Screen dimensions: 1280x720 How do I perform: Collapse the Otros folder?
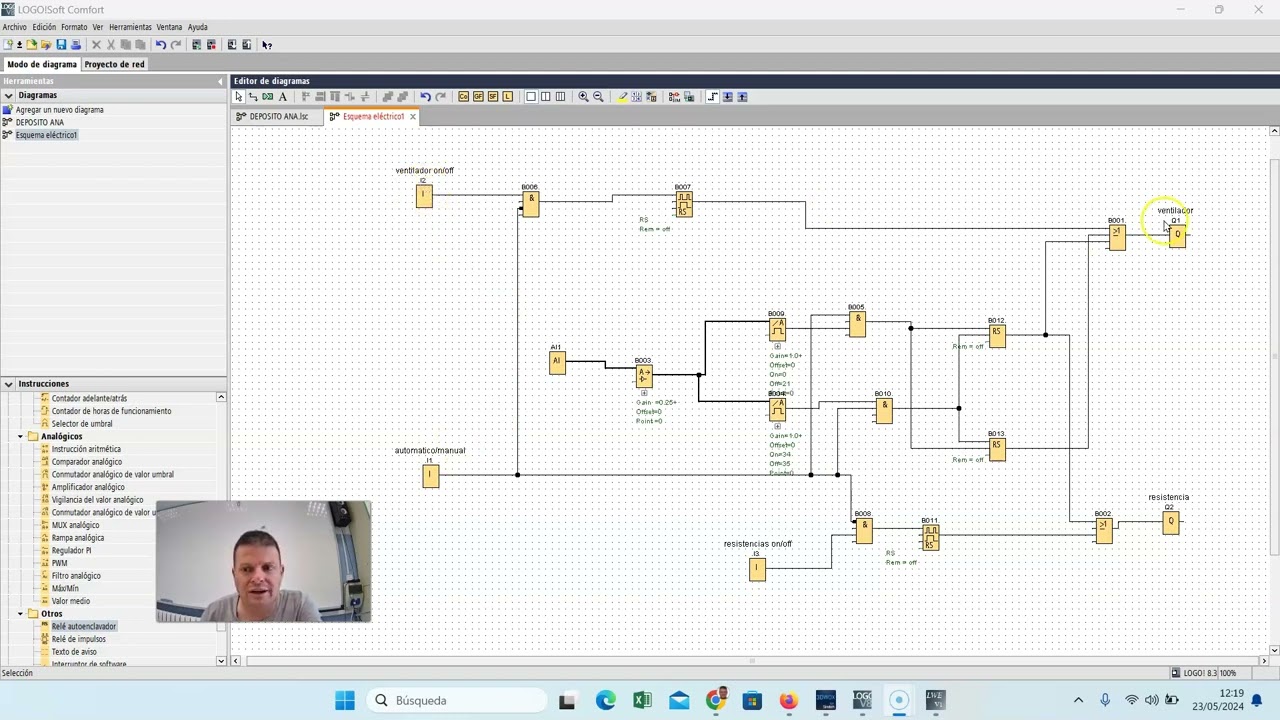(x=20, y=614)
